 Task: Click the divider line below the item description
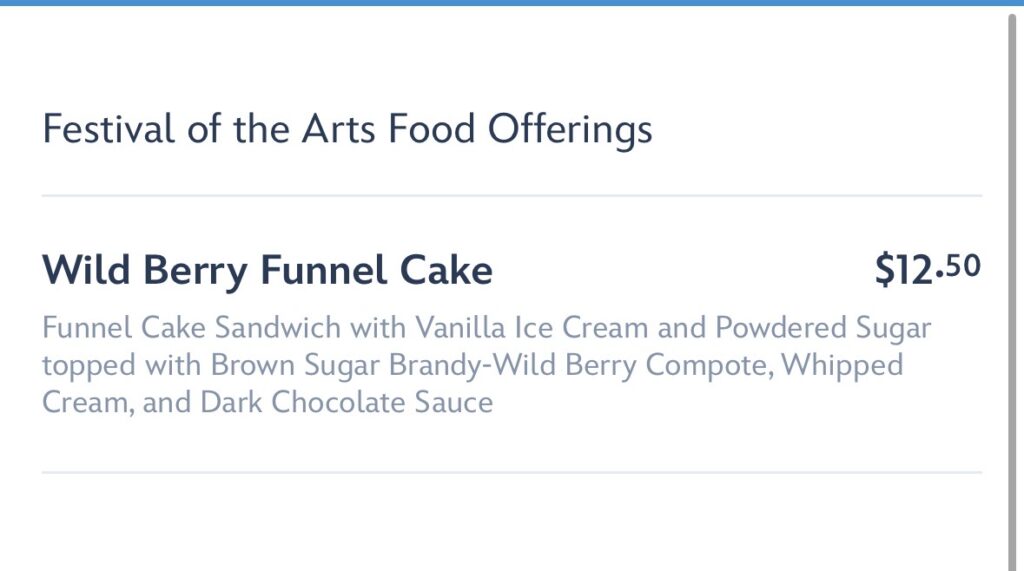(512, 472)
